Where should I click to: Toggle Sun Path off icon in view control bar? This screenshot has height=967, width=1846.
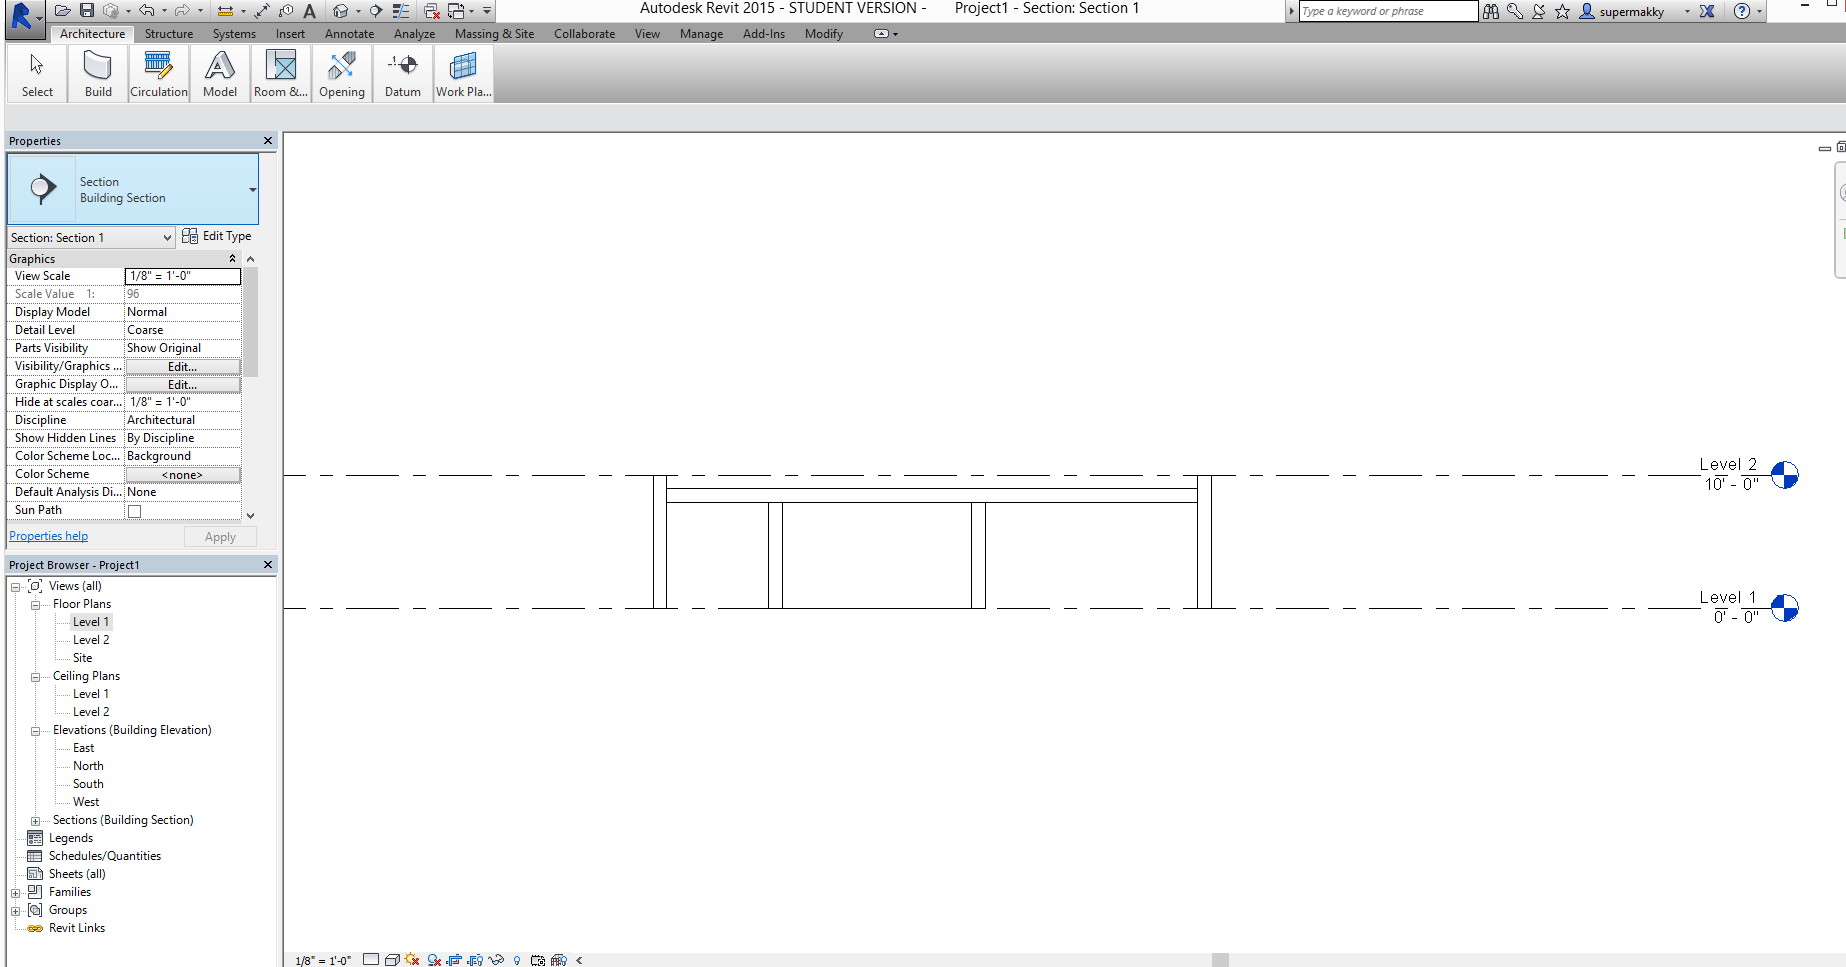coord(412,960)
